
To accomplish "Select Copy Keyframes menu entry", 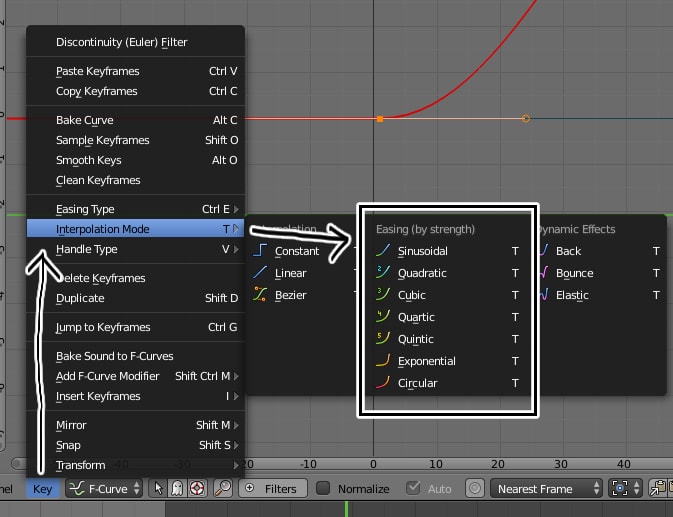I will [135, 91].
